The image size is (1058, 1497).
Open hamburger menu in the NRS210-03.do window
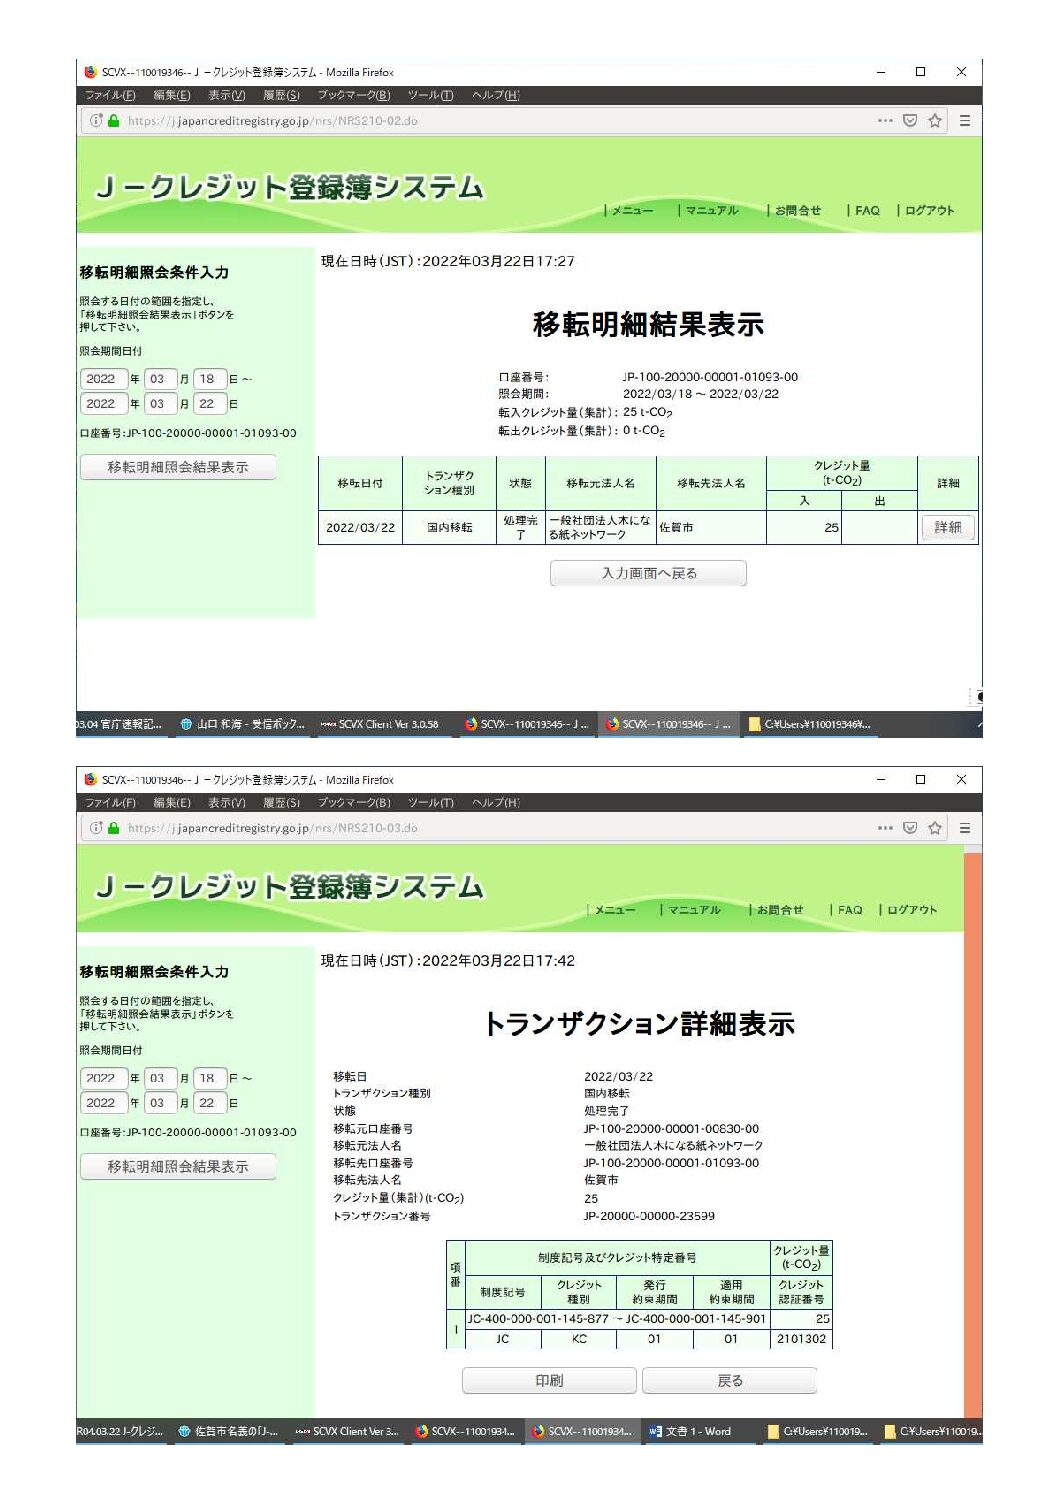(964, 828)
